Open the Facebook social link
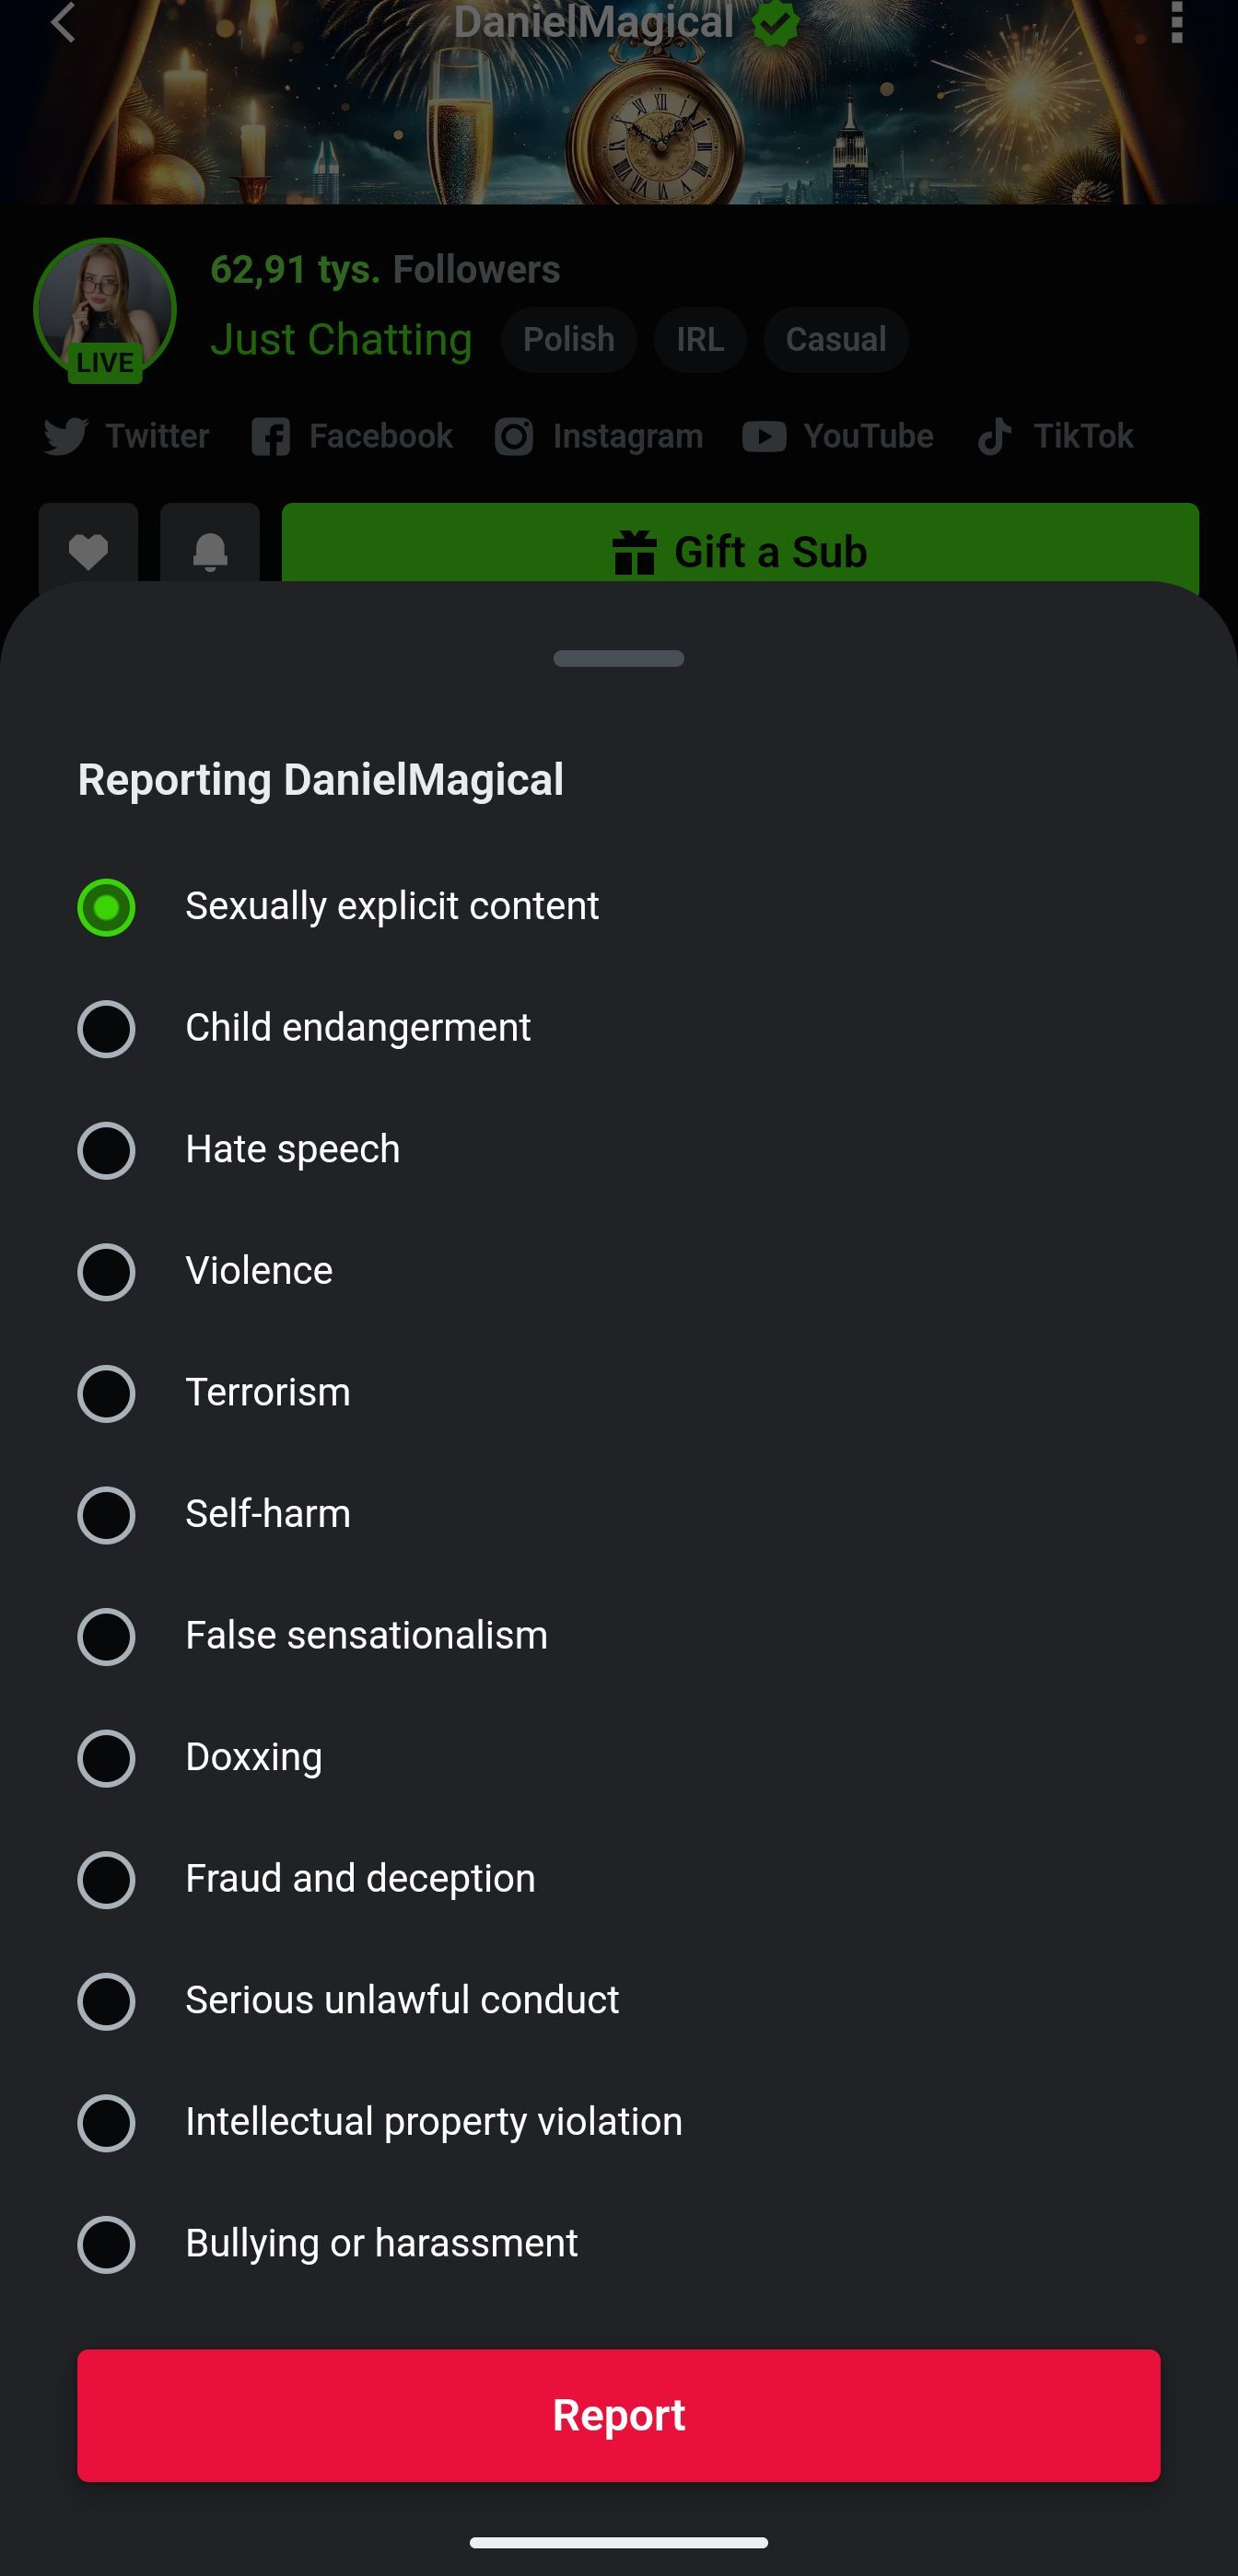Image resolution: width=1238 pixels, height=2576 pixels. [352, 436]
